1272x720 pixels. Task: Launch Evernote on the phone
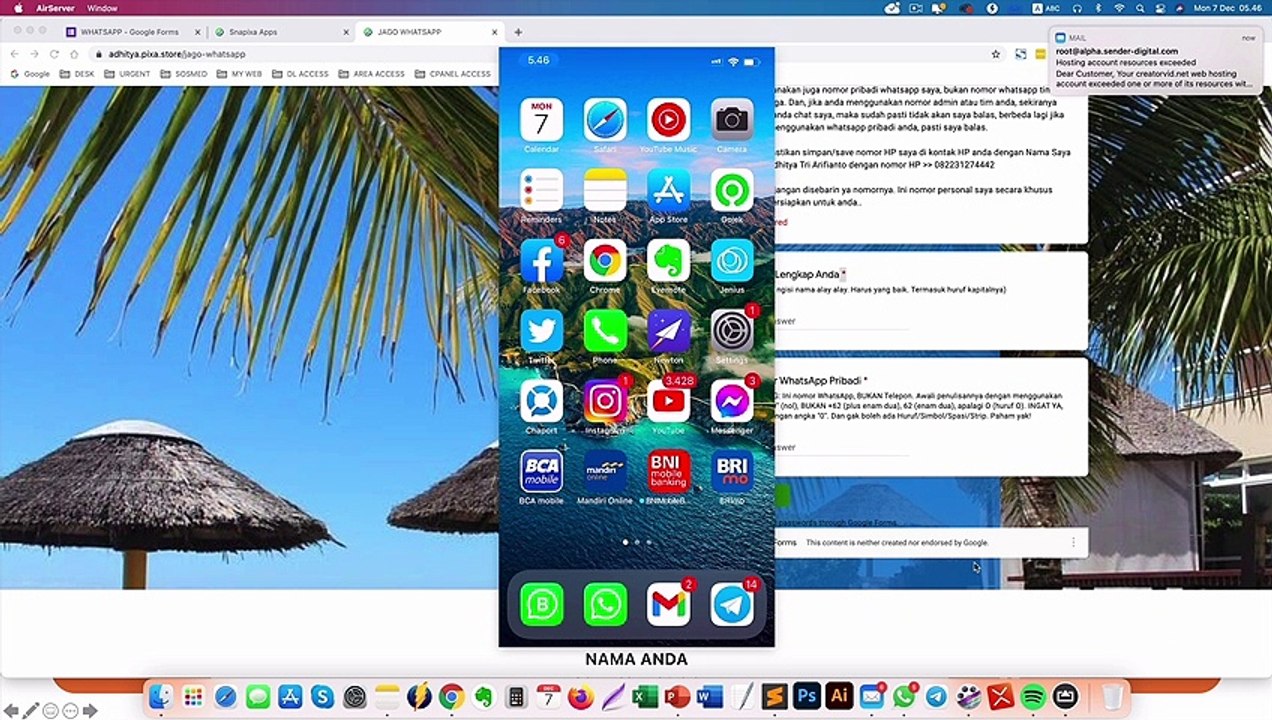[x=669, y=261]
